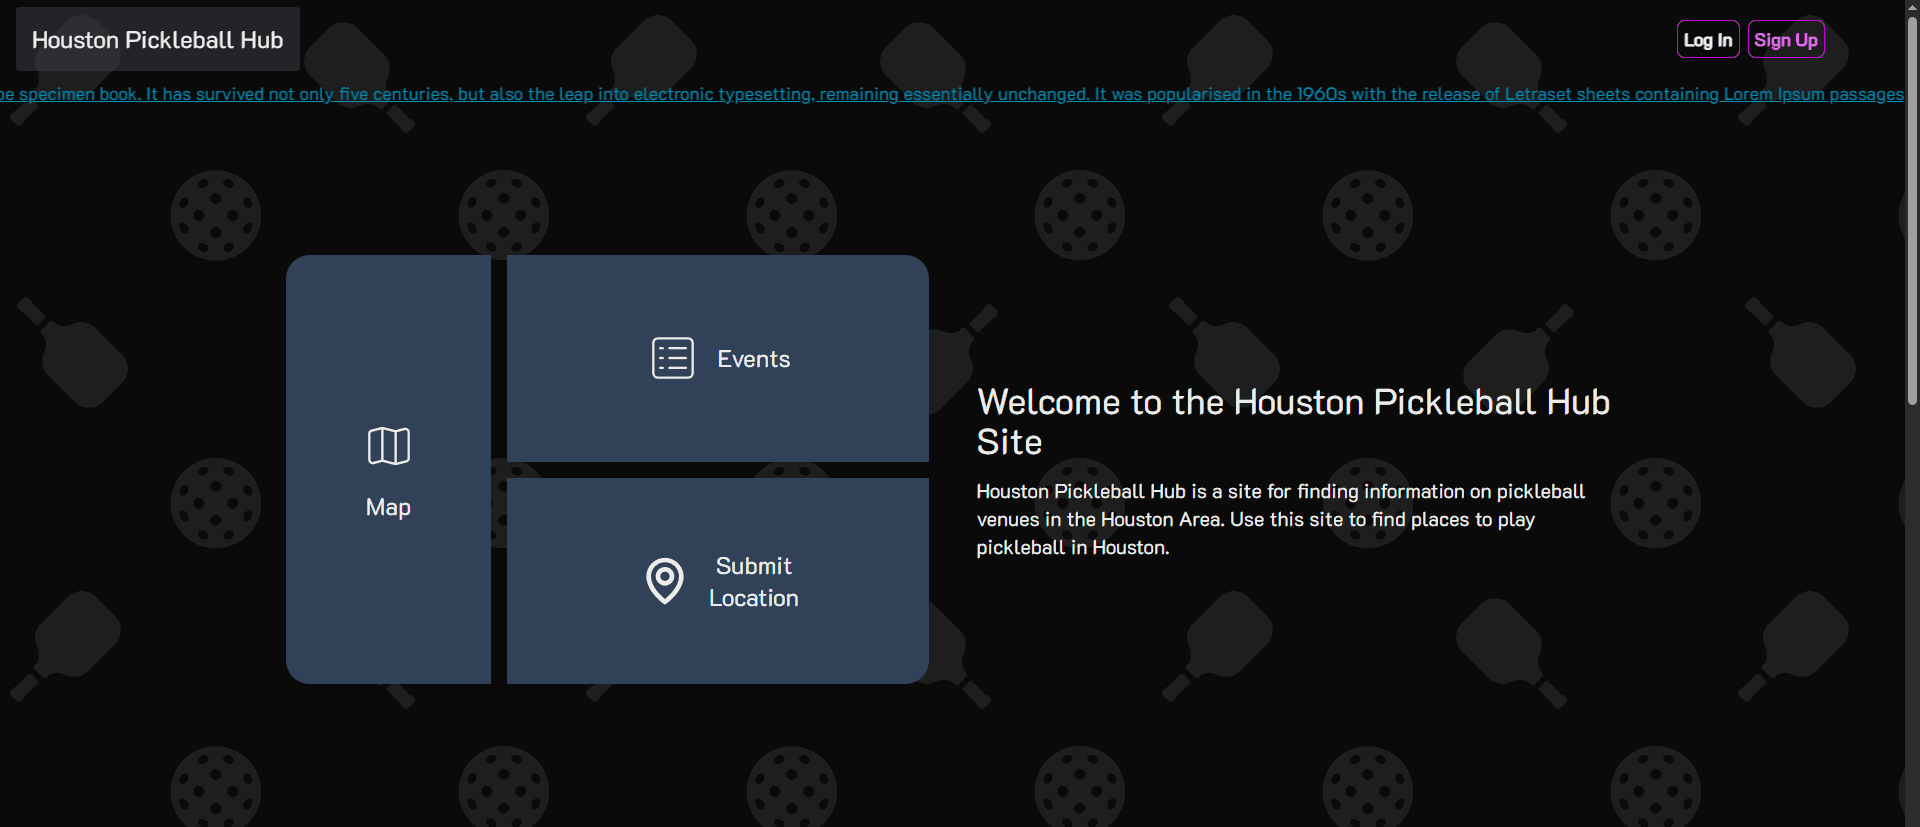Click the site description paragraph

point(1280,519)
